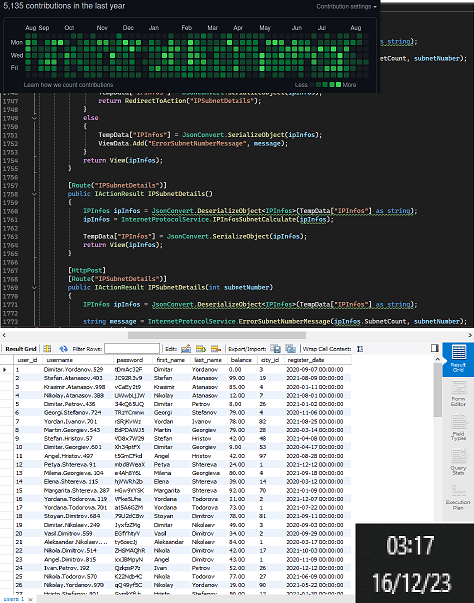Delete selected rows icon
Viewport: 474px width, 603px height.
pyautogui.click(x=216, y=349)
